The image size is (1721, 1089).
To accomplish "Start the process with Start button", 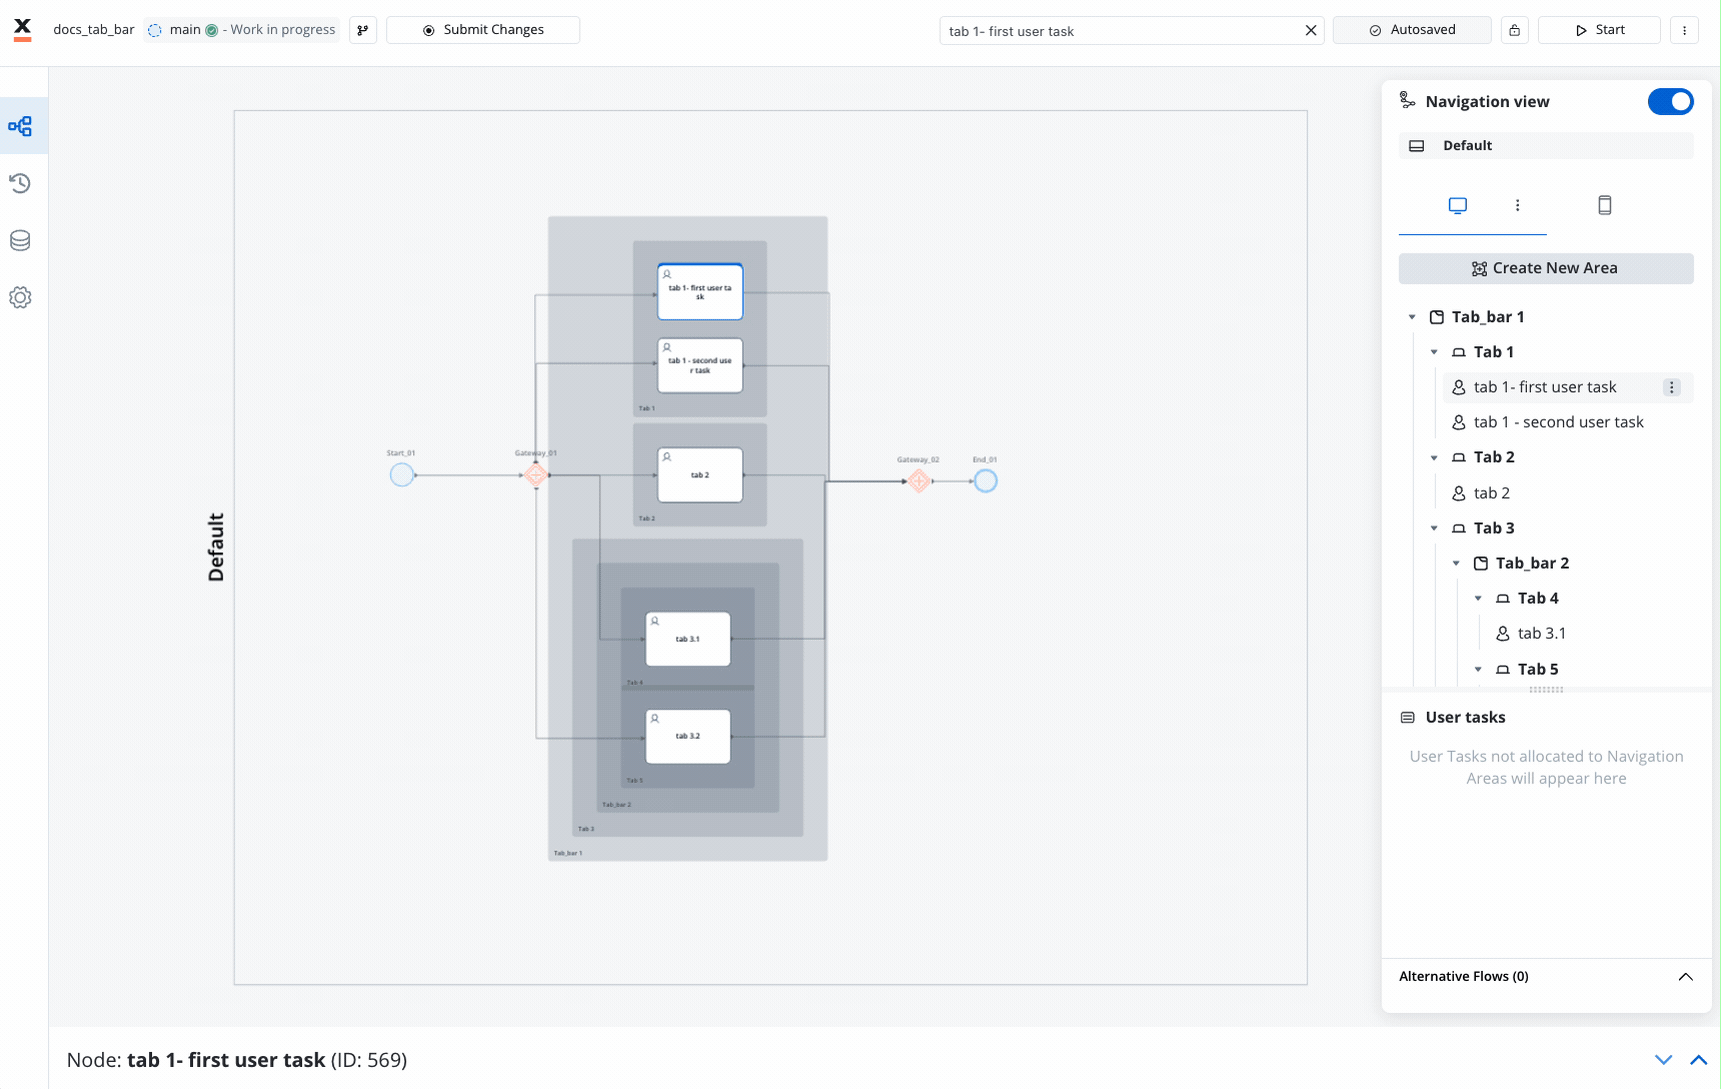I will (x=1599, y=30).
